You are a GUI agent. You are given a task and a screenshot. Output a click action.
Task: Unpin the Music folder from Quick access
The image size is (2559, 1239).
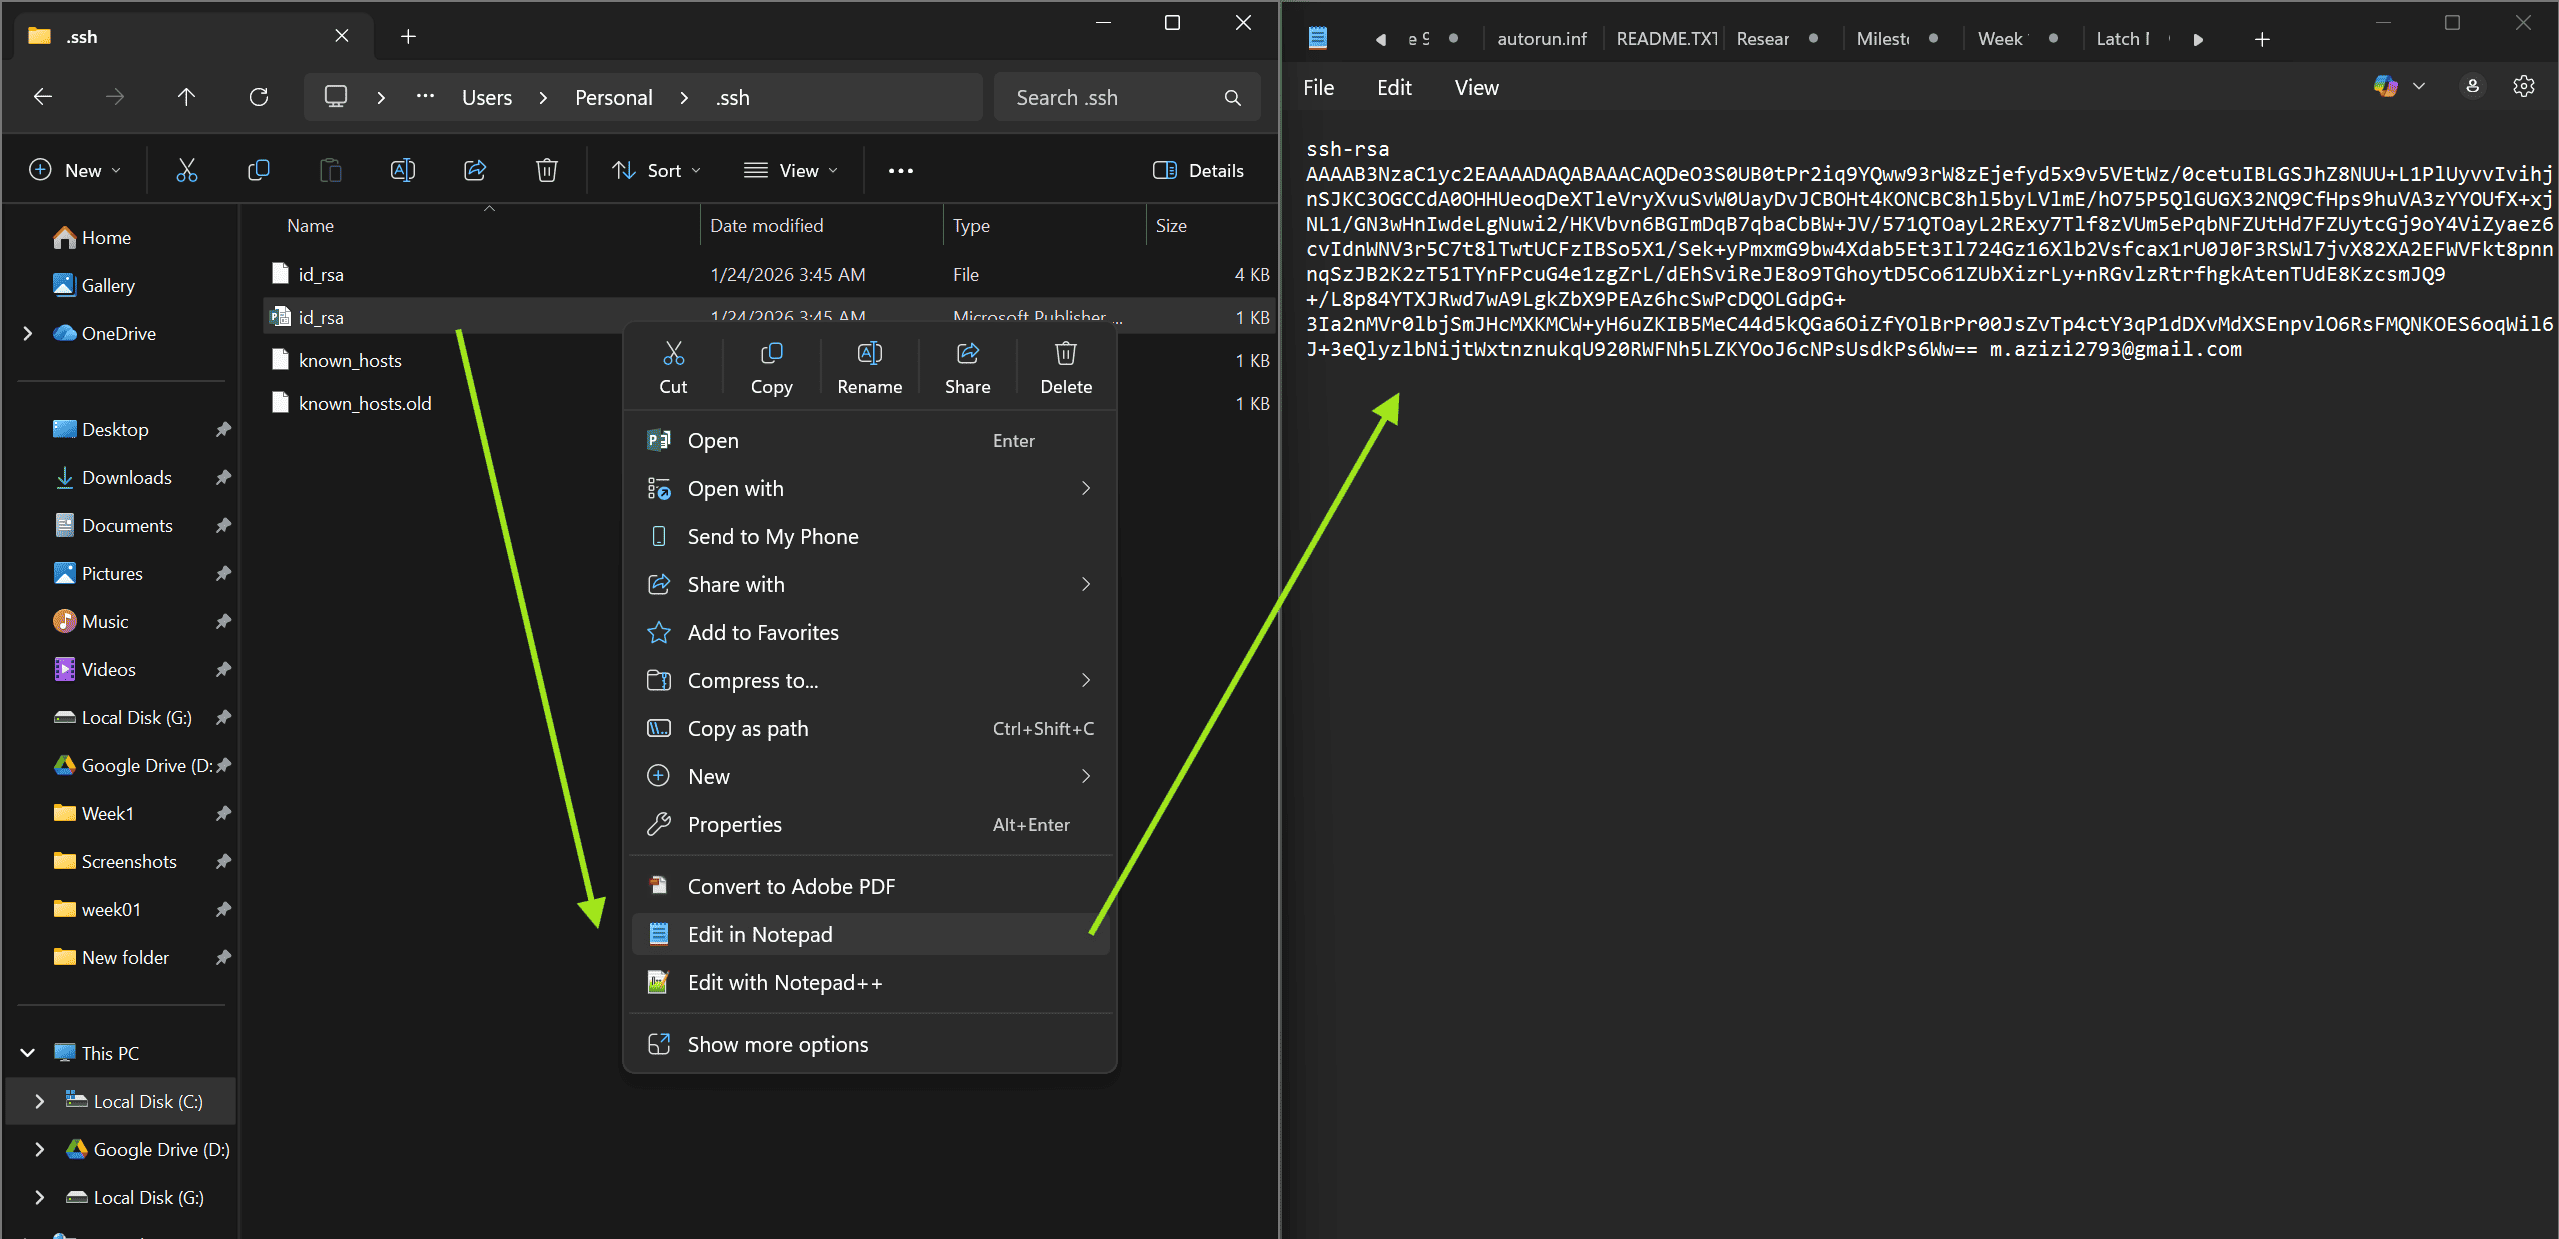224,620
